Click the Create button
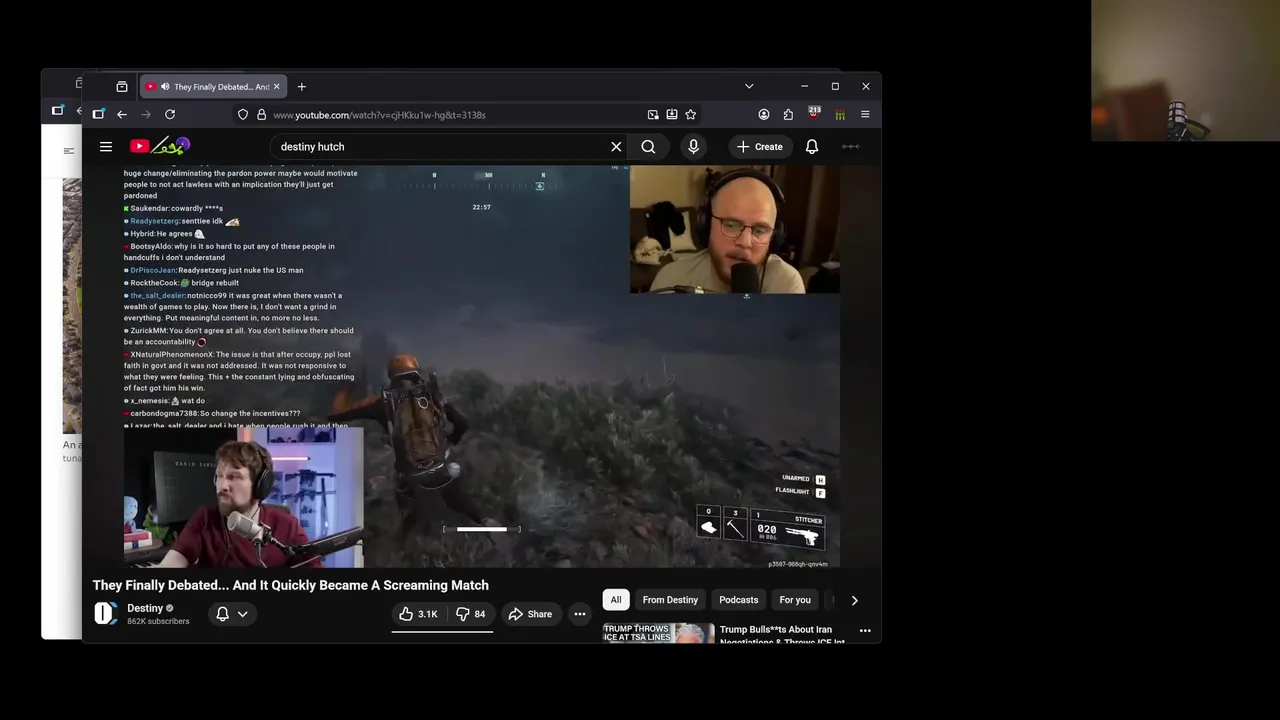Screen dimensions: 1280x720 tap(760, 146)
